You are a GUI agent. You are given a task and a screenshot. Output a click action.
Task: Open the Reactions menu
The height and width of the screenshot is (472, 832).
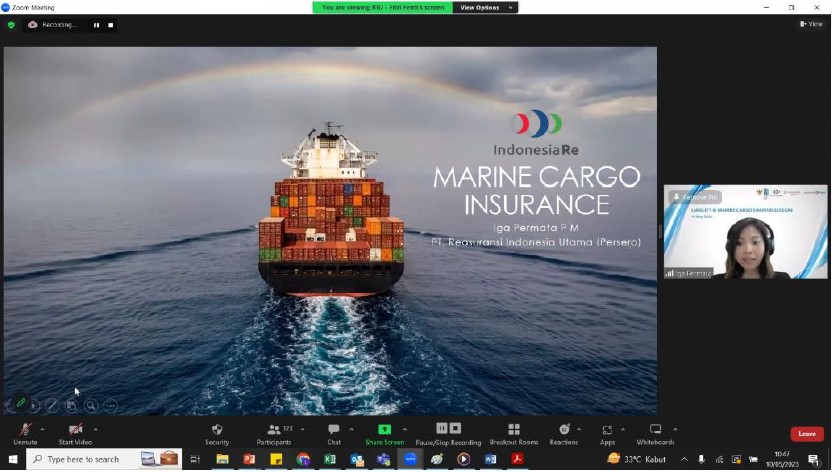point(564,434)
